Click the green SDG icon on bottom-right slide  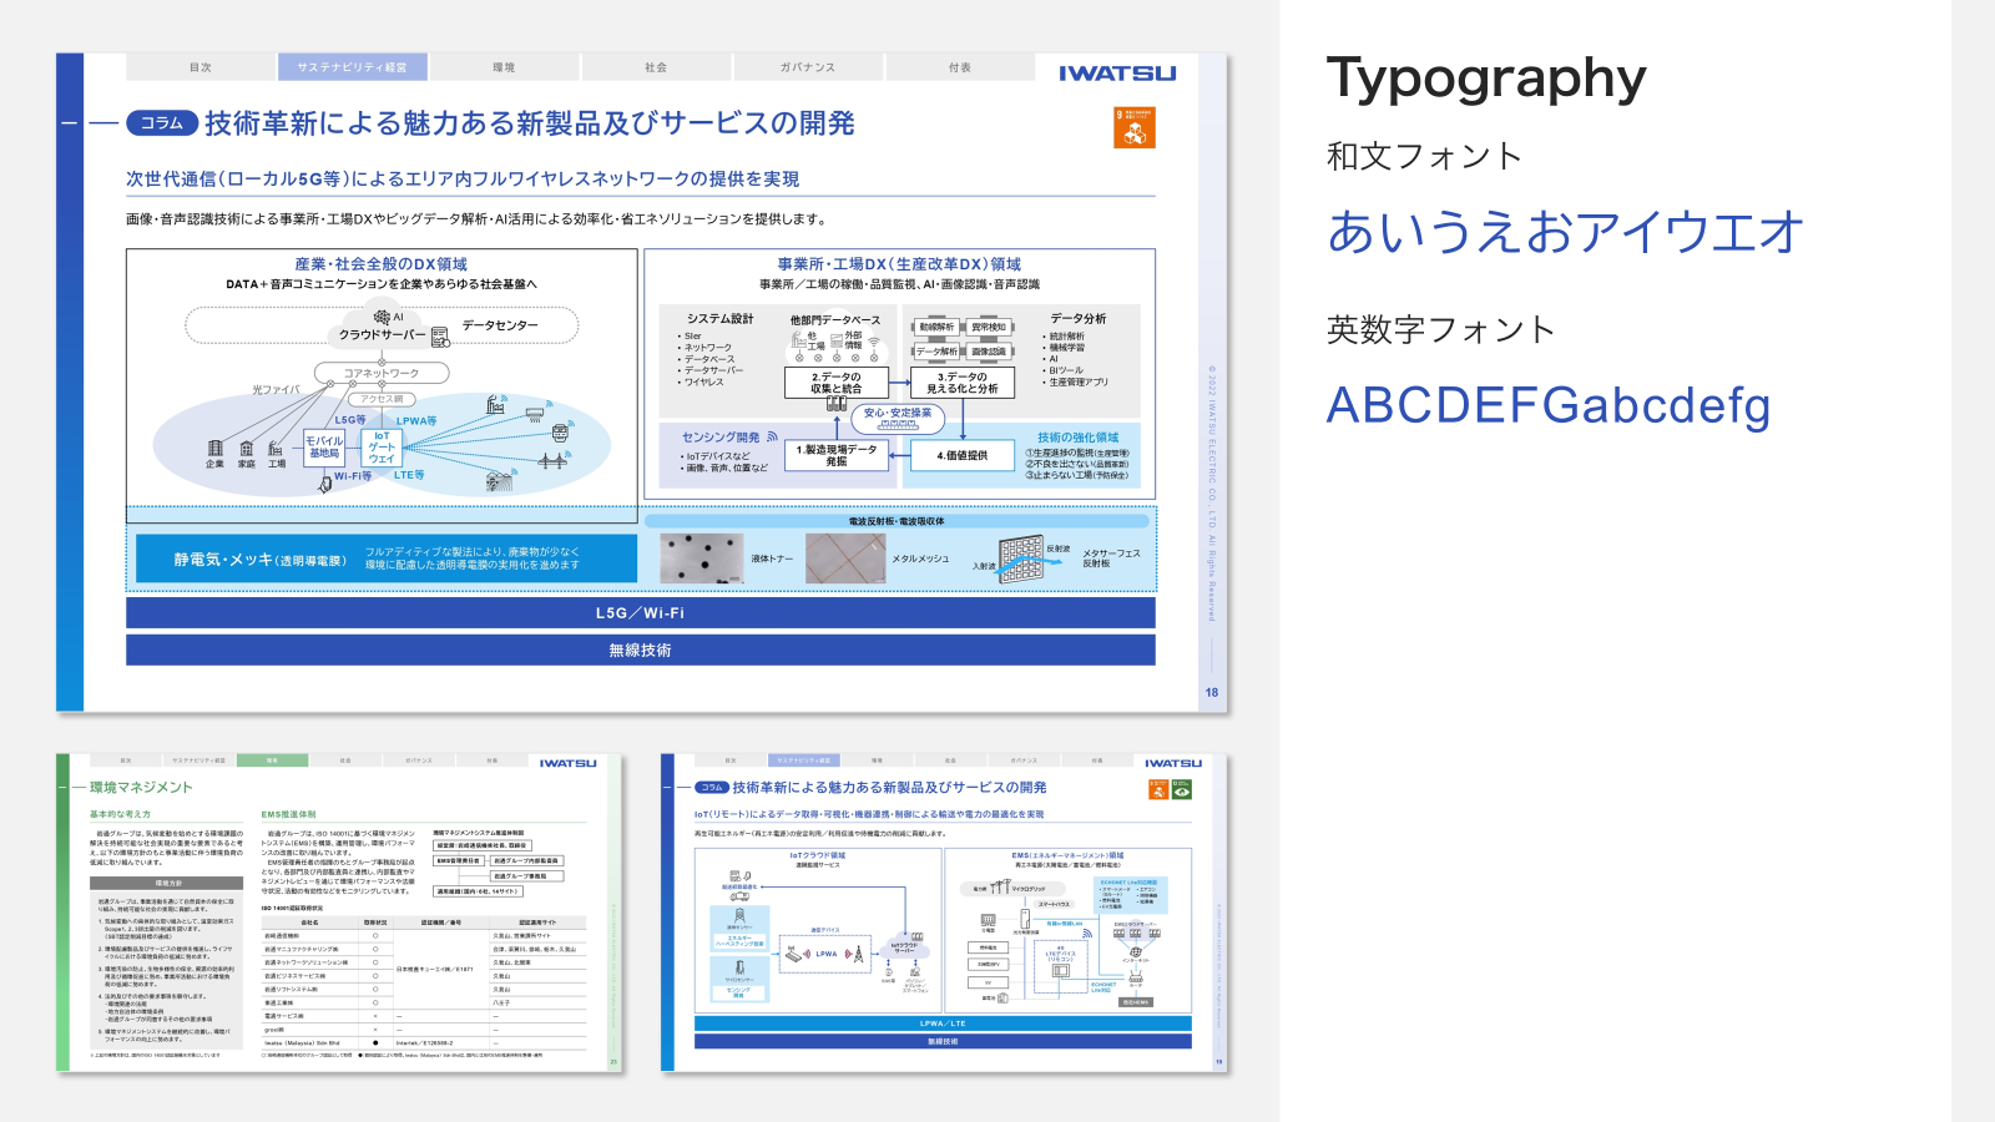1181,790
